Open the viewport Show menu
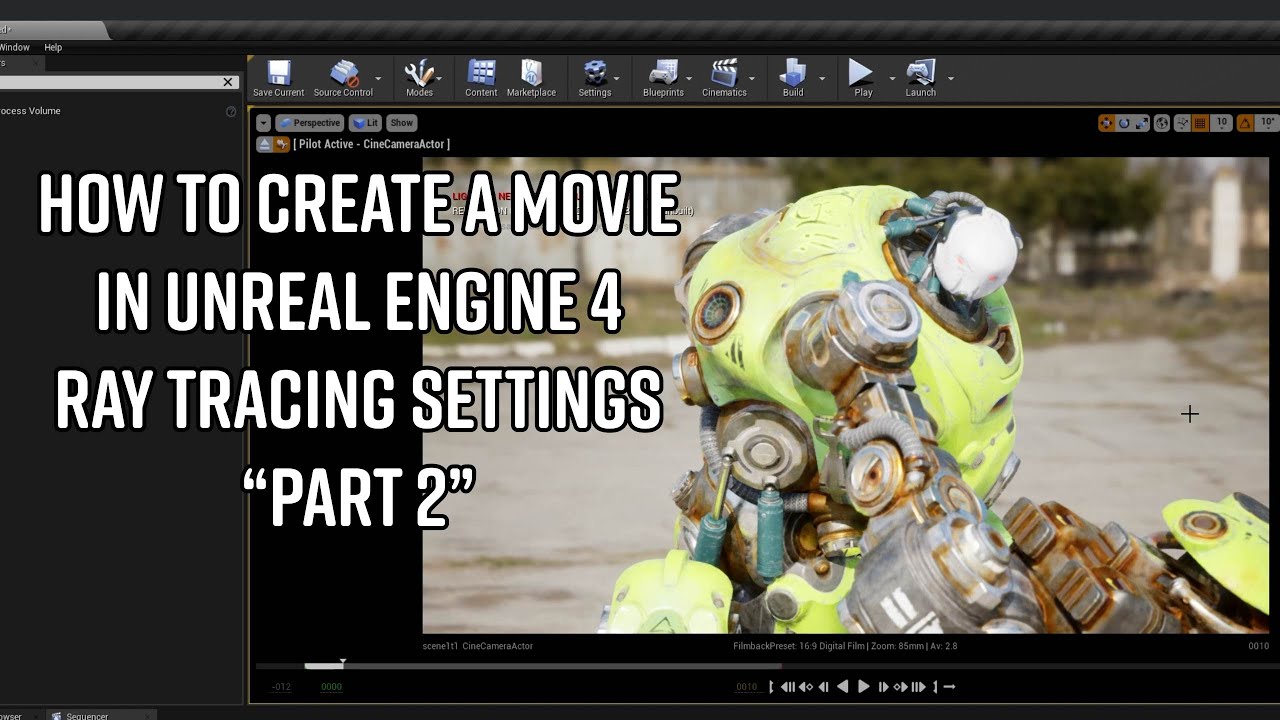 tap(401, 123)
